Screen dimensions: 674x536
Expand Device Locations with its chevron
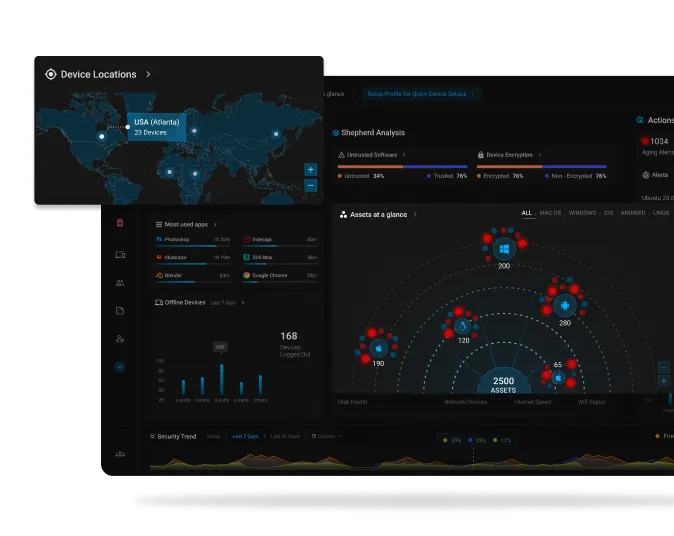tap(148, 74)
